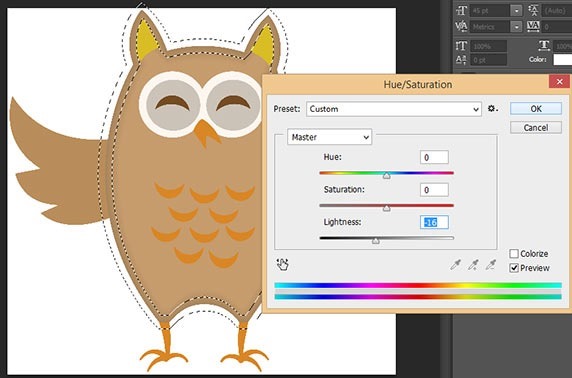Activate the on-image adjustment hand tool
Viewport: 572px width, 378px height.
(x=282, y=264)
